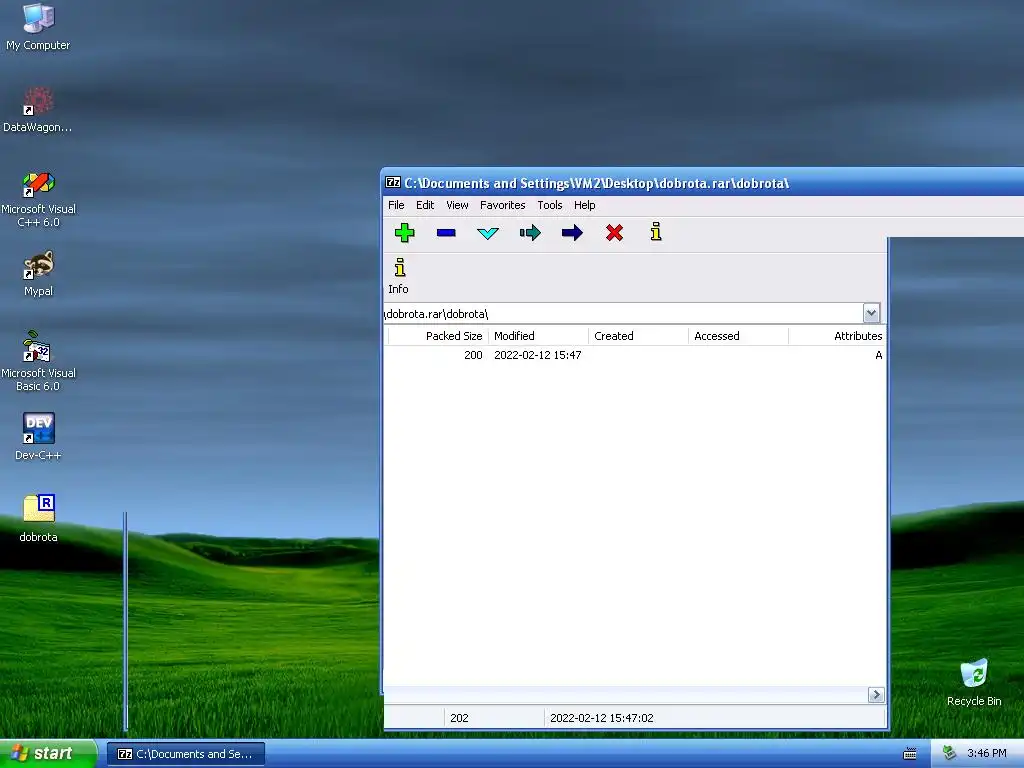The image size is (1024, 768).
Task: Sort by Created column header
Action: point(638,336)
